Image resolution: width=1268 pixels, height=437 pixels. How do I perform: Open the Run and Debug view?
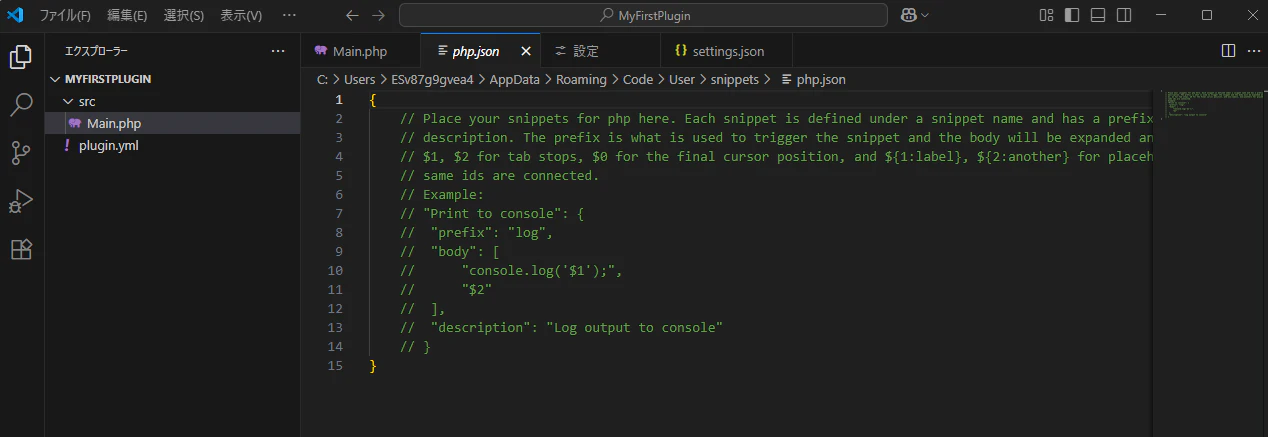[21, 201]
